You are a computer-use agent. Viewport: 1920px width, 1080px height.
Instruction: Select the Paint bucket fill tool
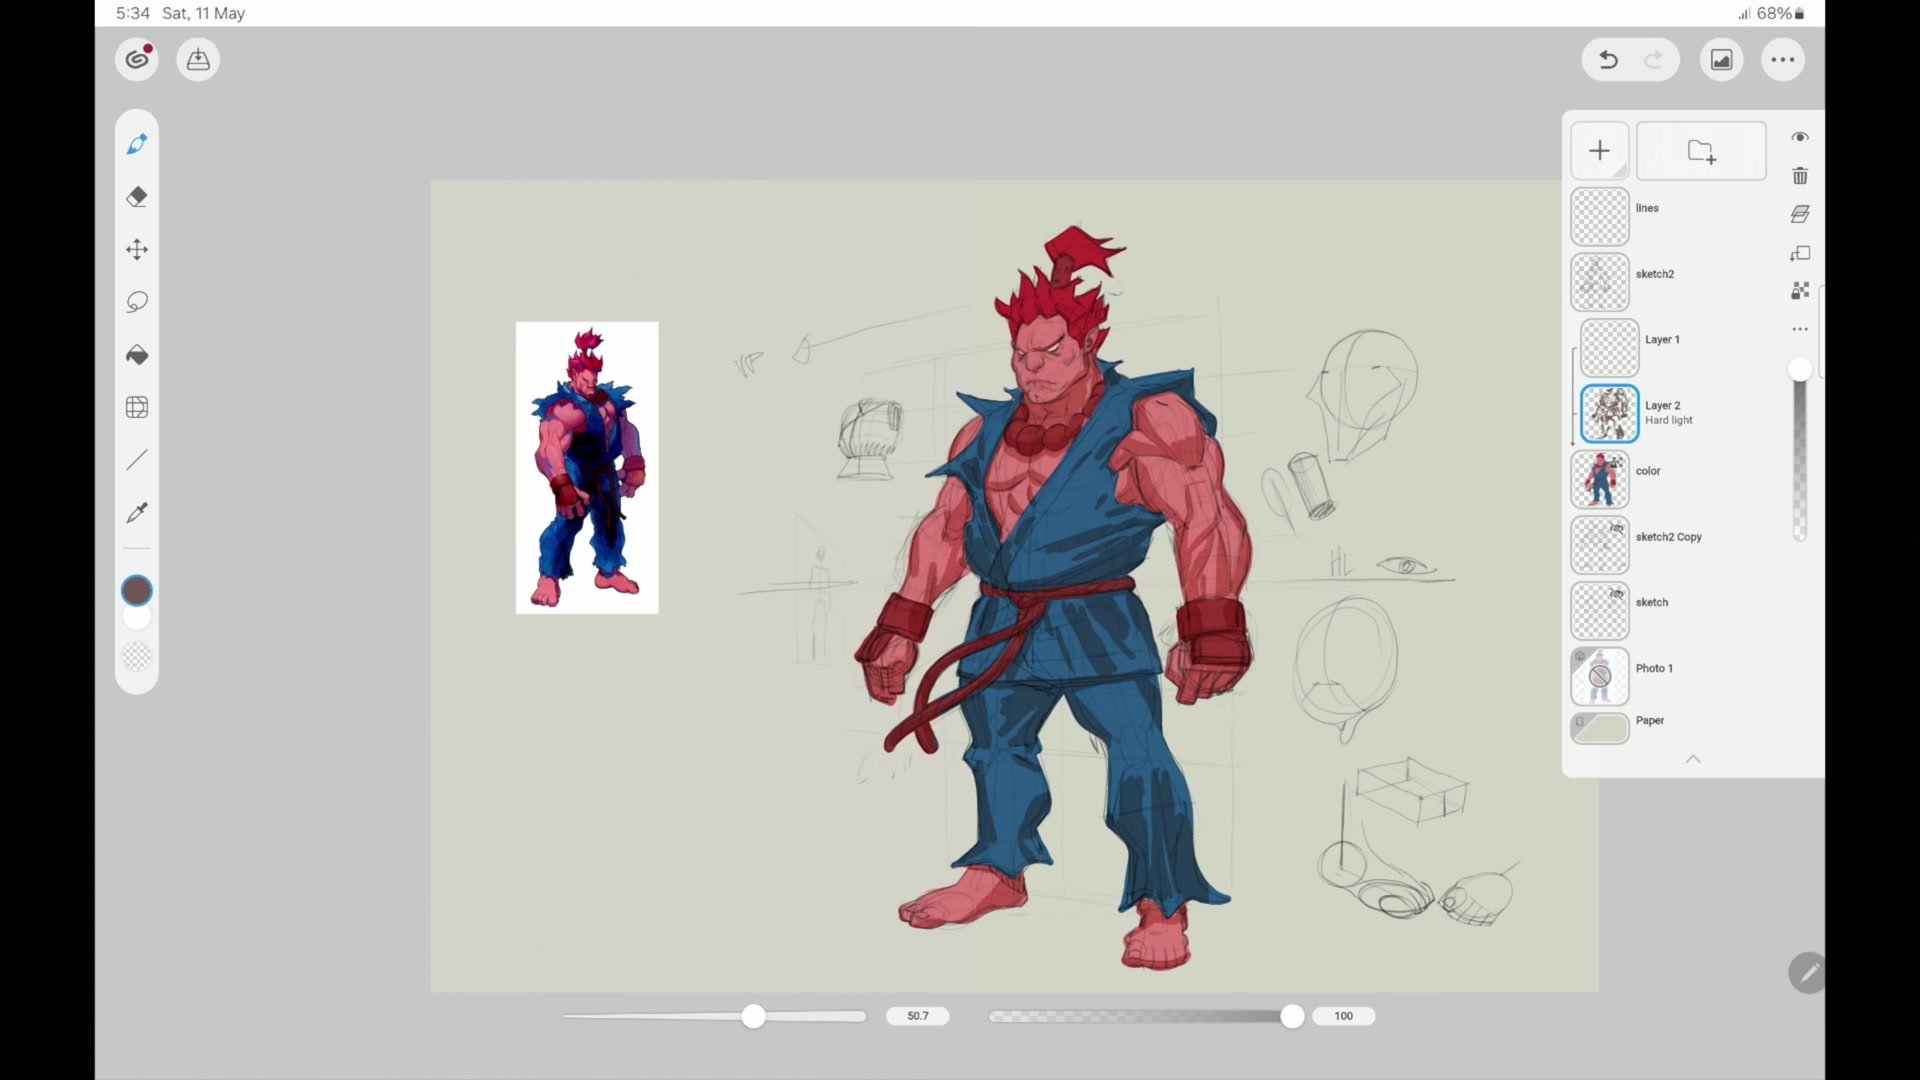pos(137,355)
